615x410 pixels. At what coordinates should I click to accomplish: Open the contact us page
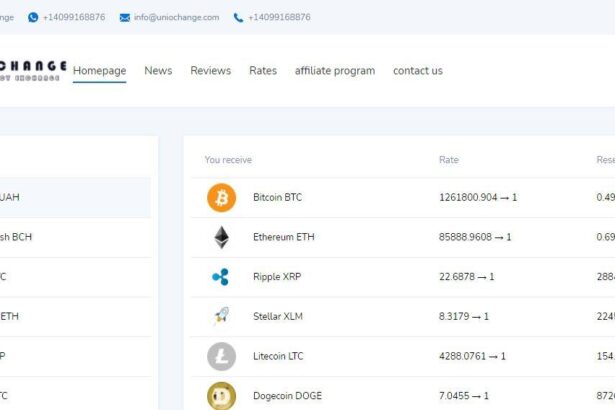(418, 71)
